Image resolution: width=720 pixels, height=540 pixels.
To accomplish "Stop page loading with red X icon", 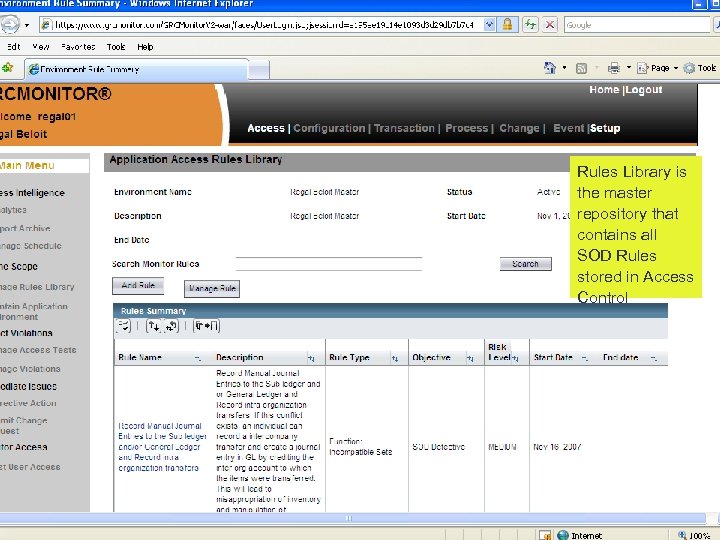I will [x=550, y=24].
